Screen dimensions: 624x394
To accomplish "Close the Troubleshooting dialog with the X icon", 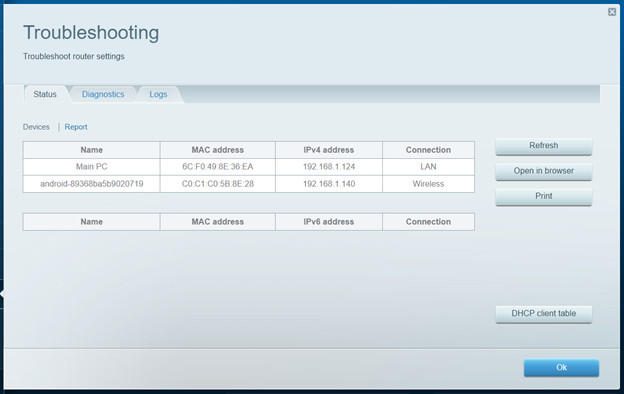I will click(x=612, y=12).
